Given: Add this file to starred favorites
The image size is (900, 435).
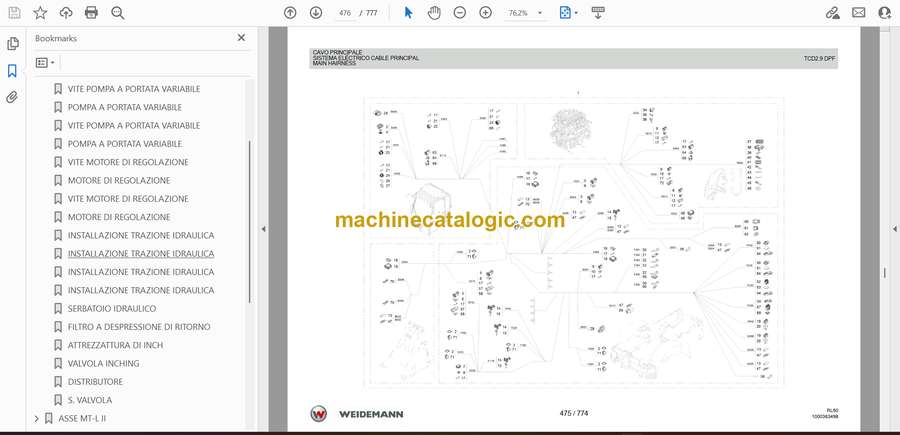Looking at the screenshot, I should [x=40, y=13].
